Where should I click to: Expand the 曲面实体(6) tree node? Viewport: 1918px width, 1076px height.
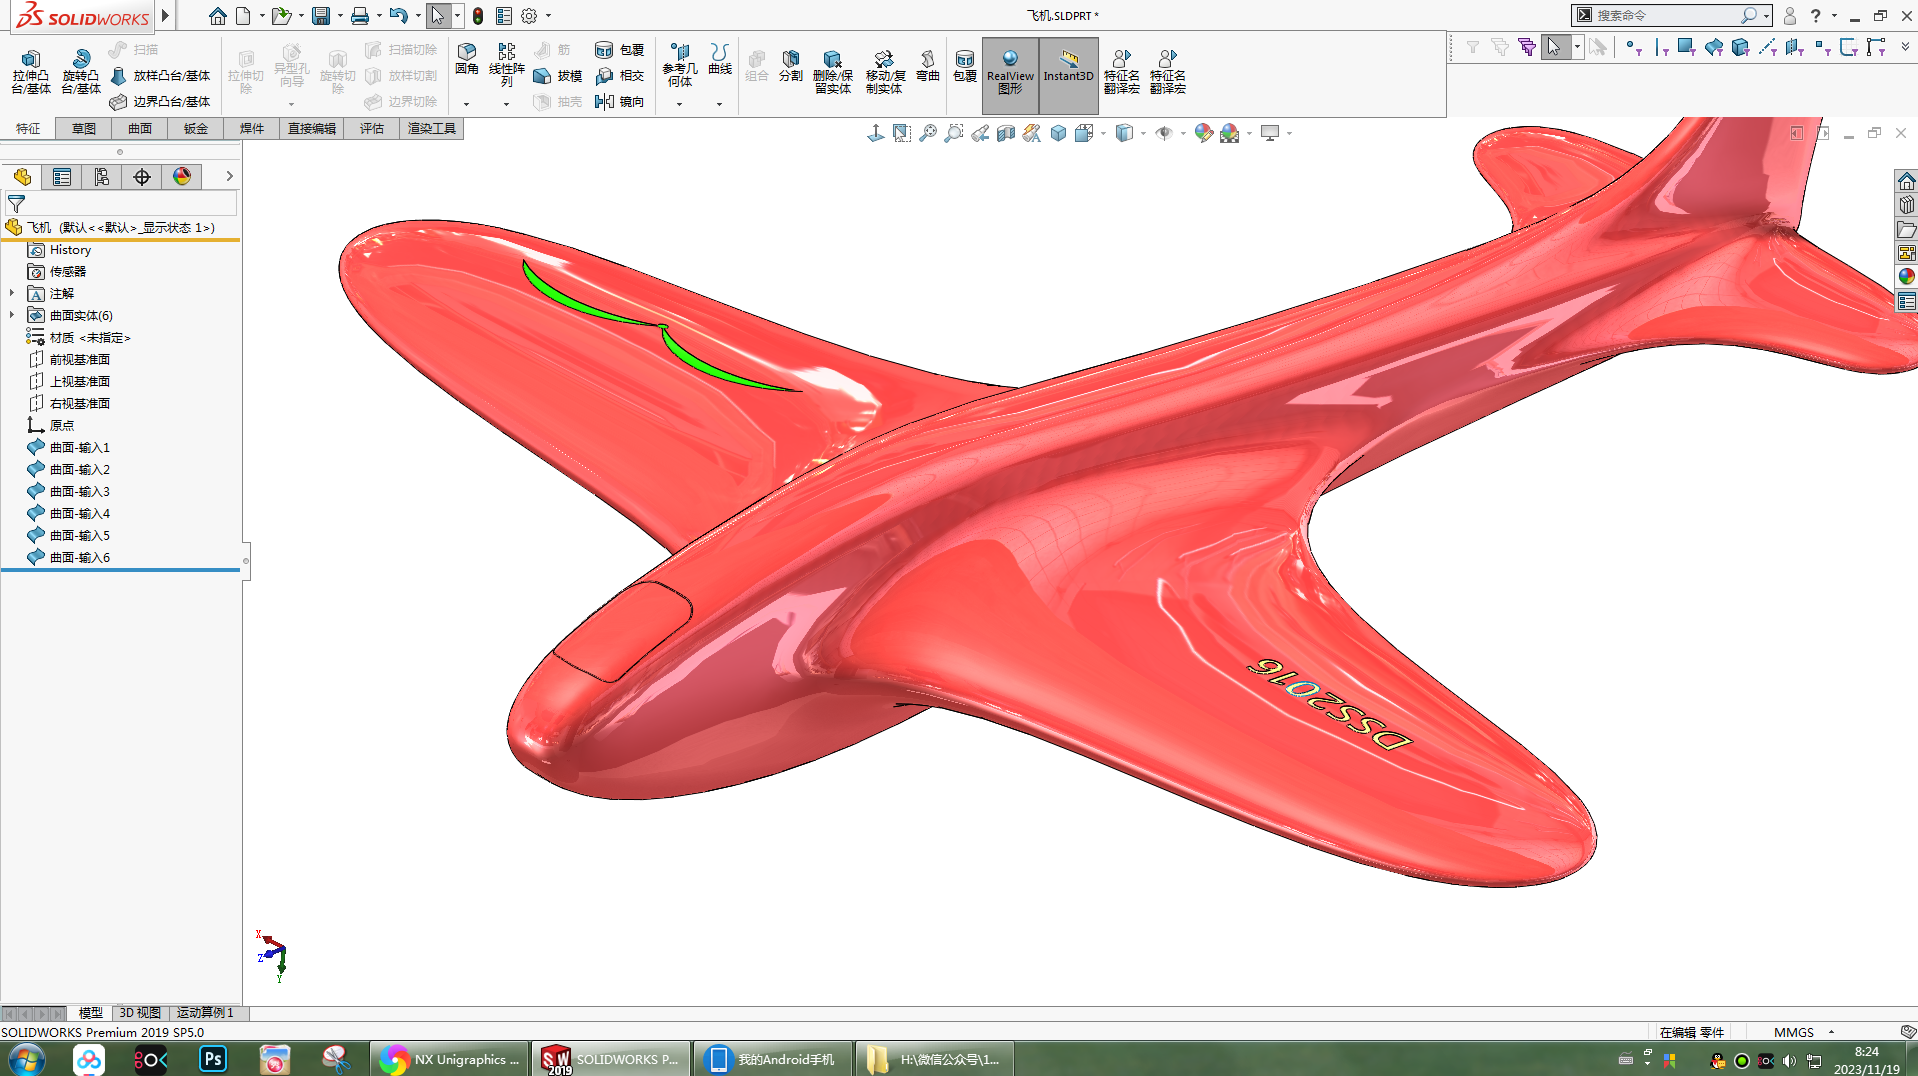tap(12, 315)
